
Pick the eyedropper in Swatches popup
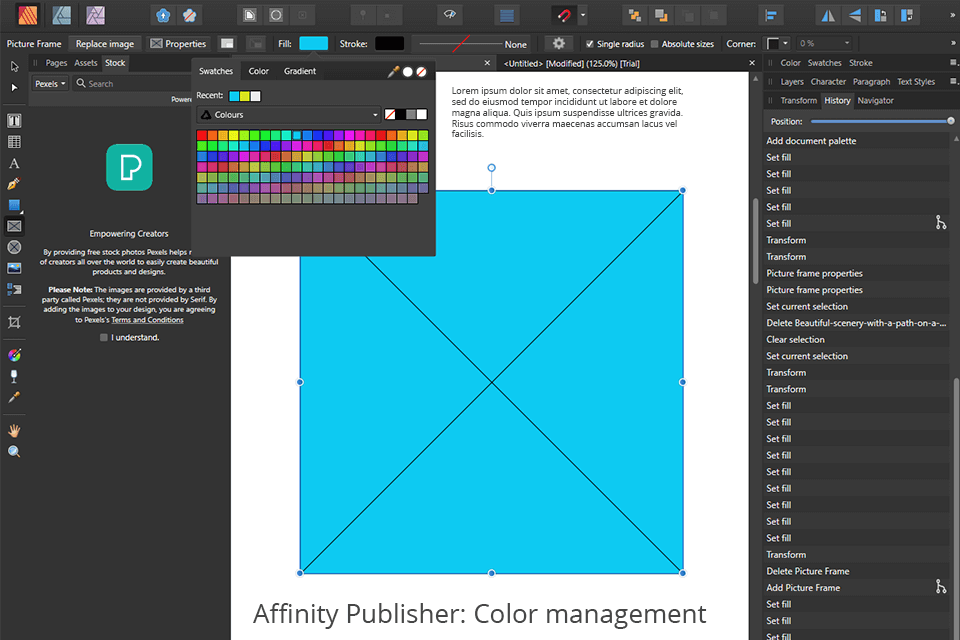pyautogui.click(x=394, y=72)
